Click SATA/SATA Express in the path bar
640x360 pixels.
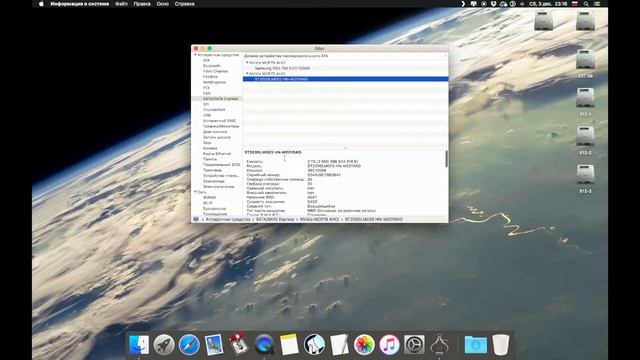pyautogui.click(x=275, y=220)
